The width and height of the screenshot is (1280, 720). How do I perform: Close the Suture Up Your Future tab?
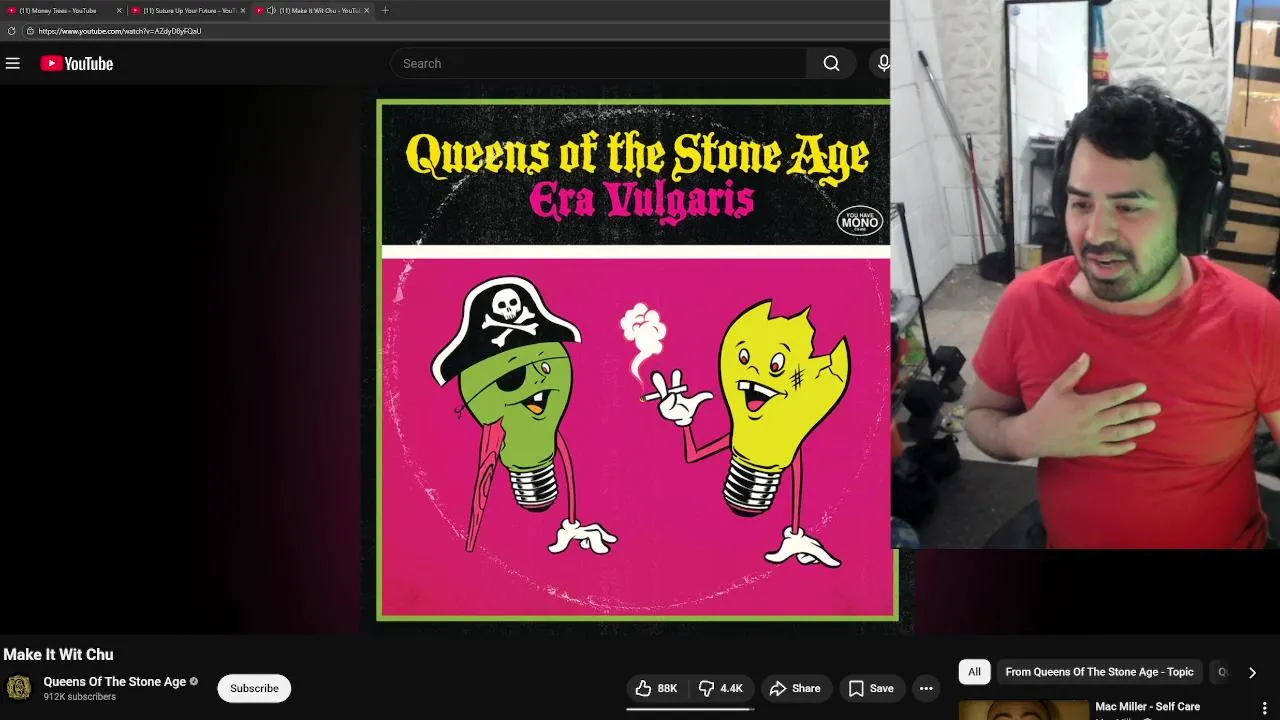click(x=243, y=10)
